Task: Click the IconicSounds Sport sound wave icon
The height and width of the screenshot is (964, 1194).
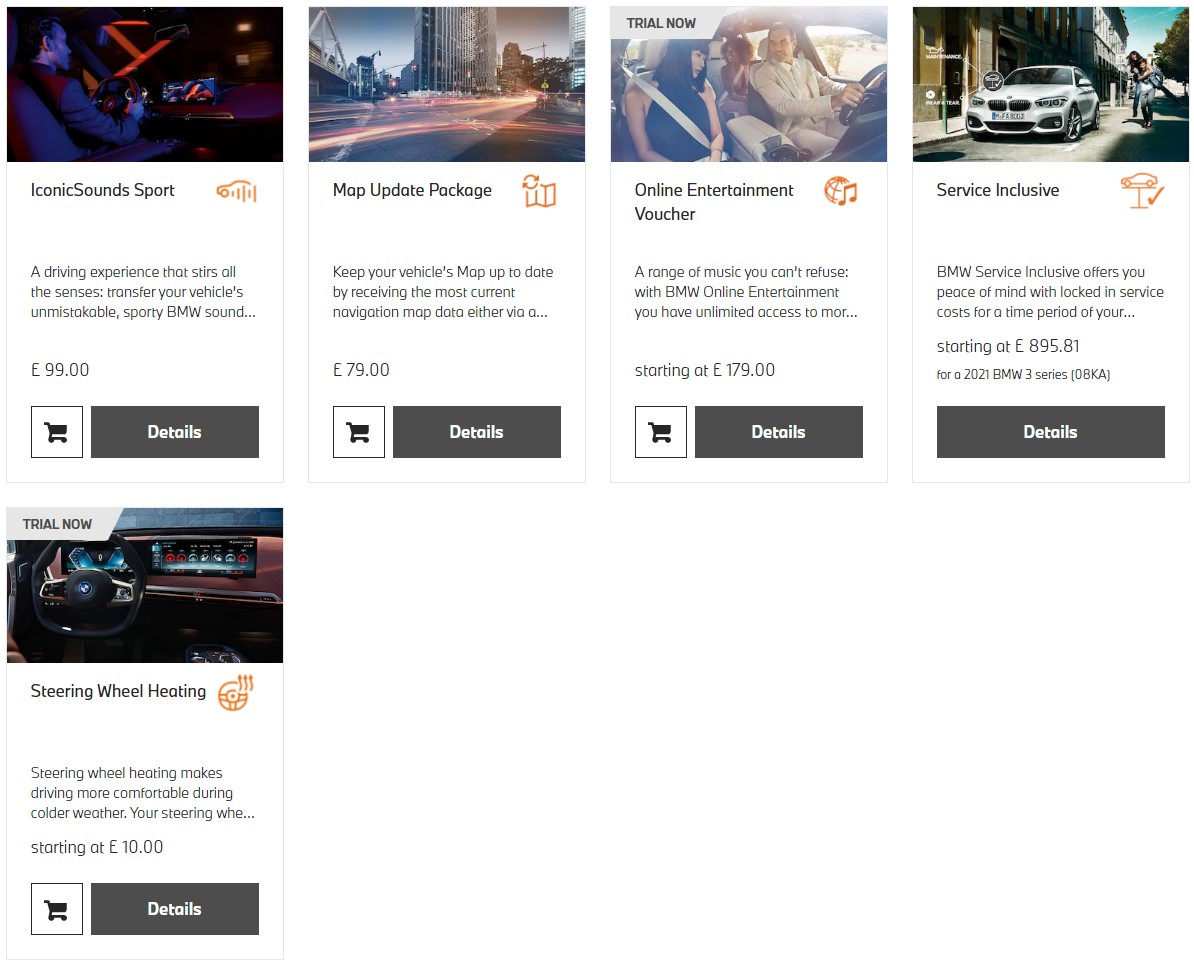Action: coord(237,191)
